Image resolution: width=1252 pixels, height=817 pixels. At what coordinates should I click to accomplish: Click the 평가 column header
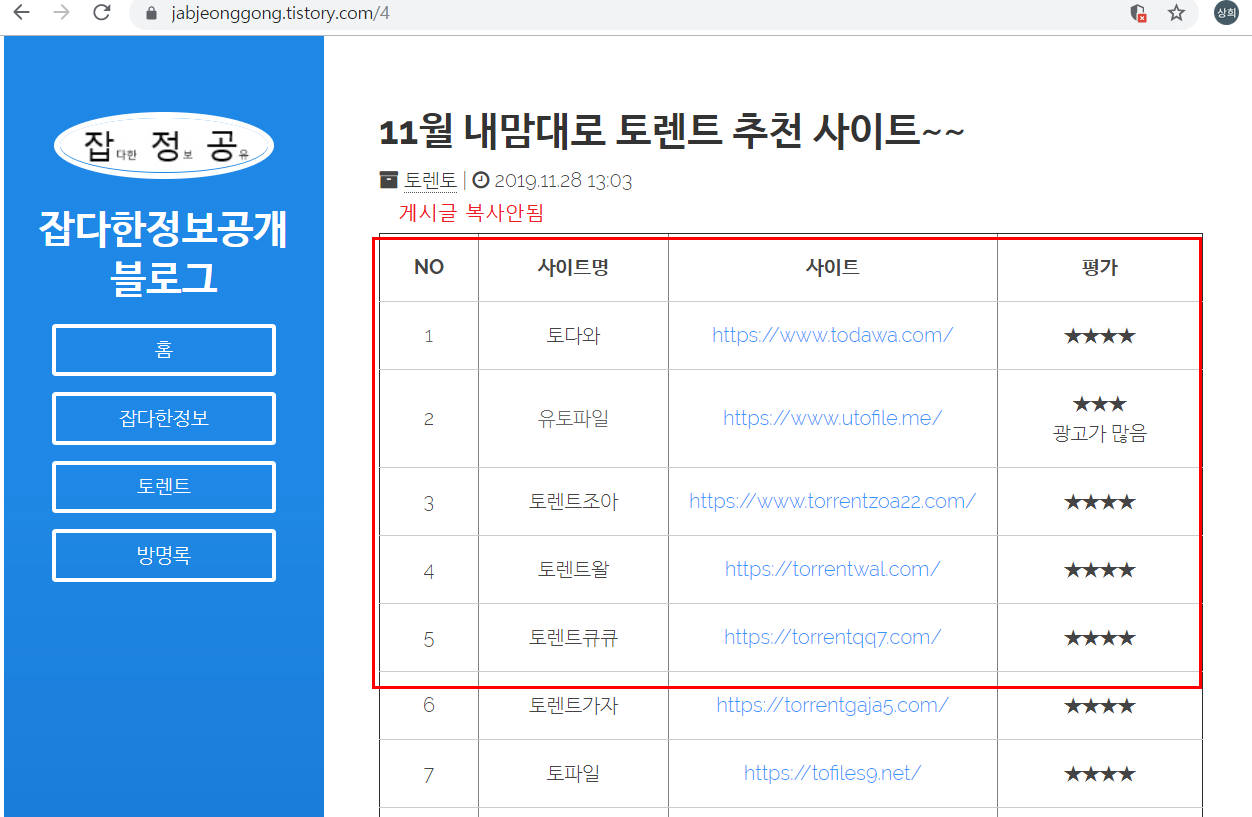[x=1099, y=267]
